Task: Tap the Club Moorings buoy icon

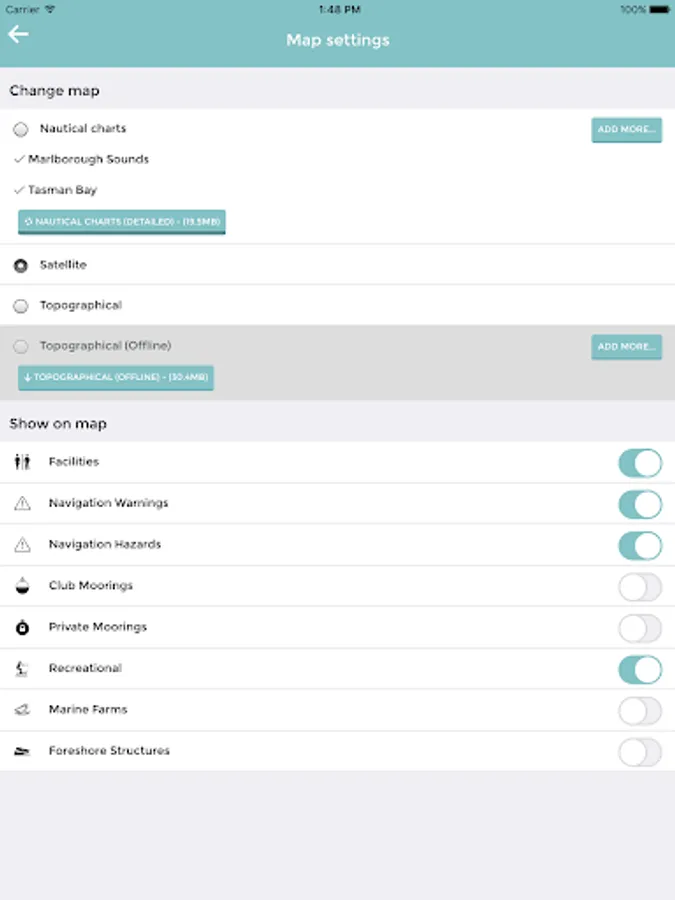Action: (x=22, y=586)
